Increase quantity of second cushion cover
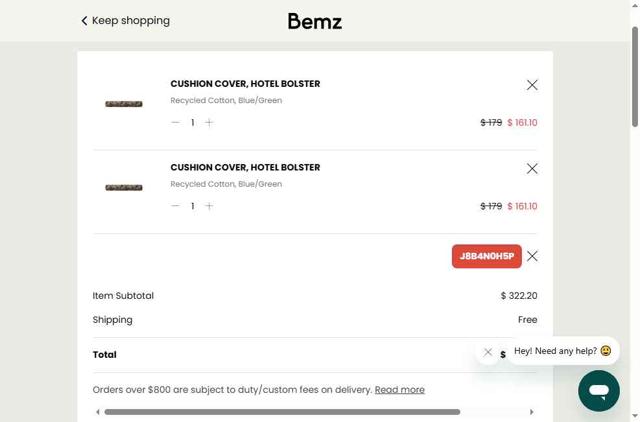Image resolution: width=640 pixels, height=422 pixels. [209, 206]
